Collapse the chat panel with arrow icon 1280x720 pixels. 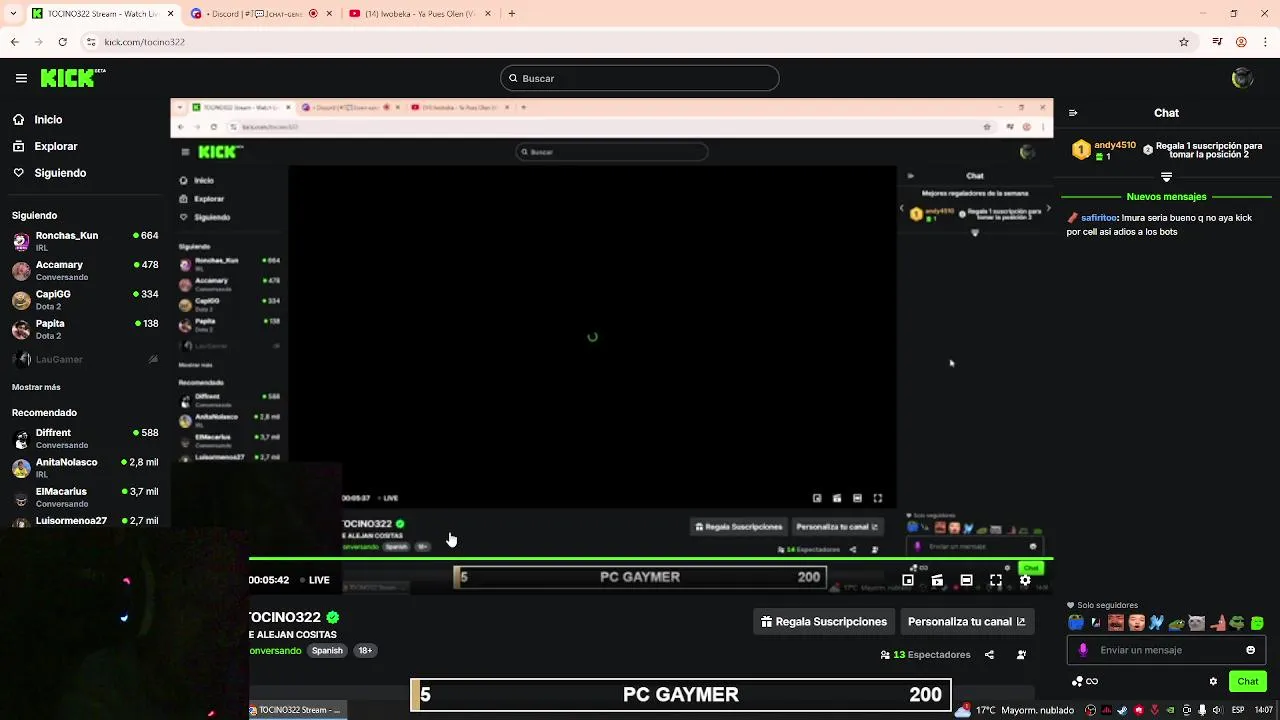pyautogui.click(x=1073, y=113)
